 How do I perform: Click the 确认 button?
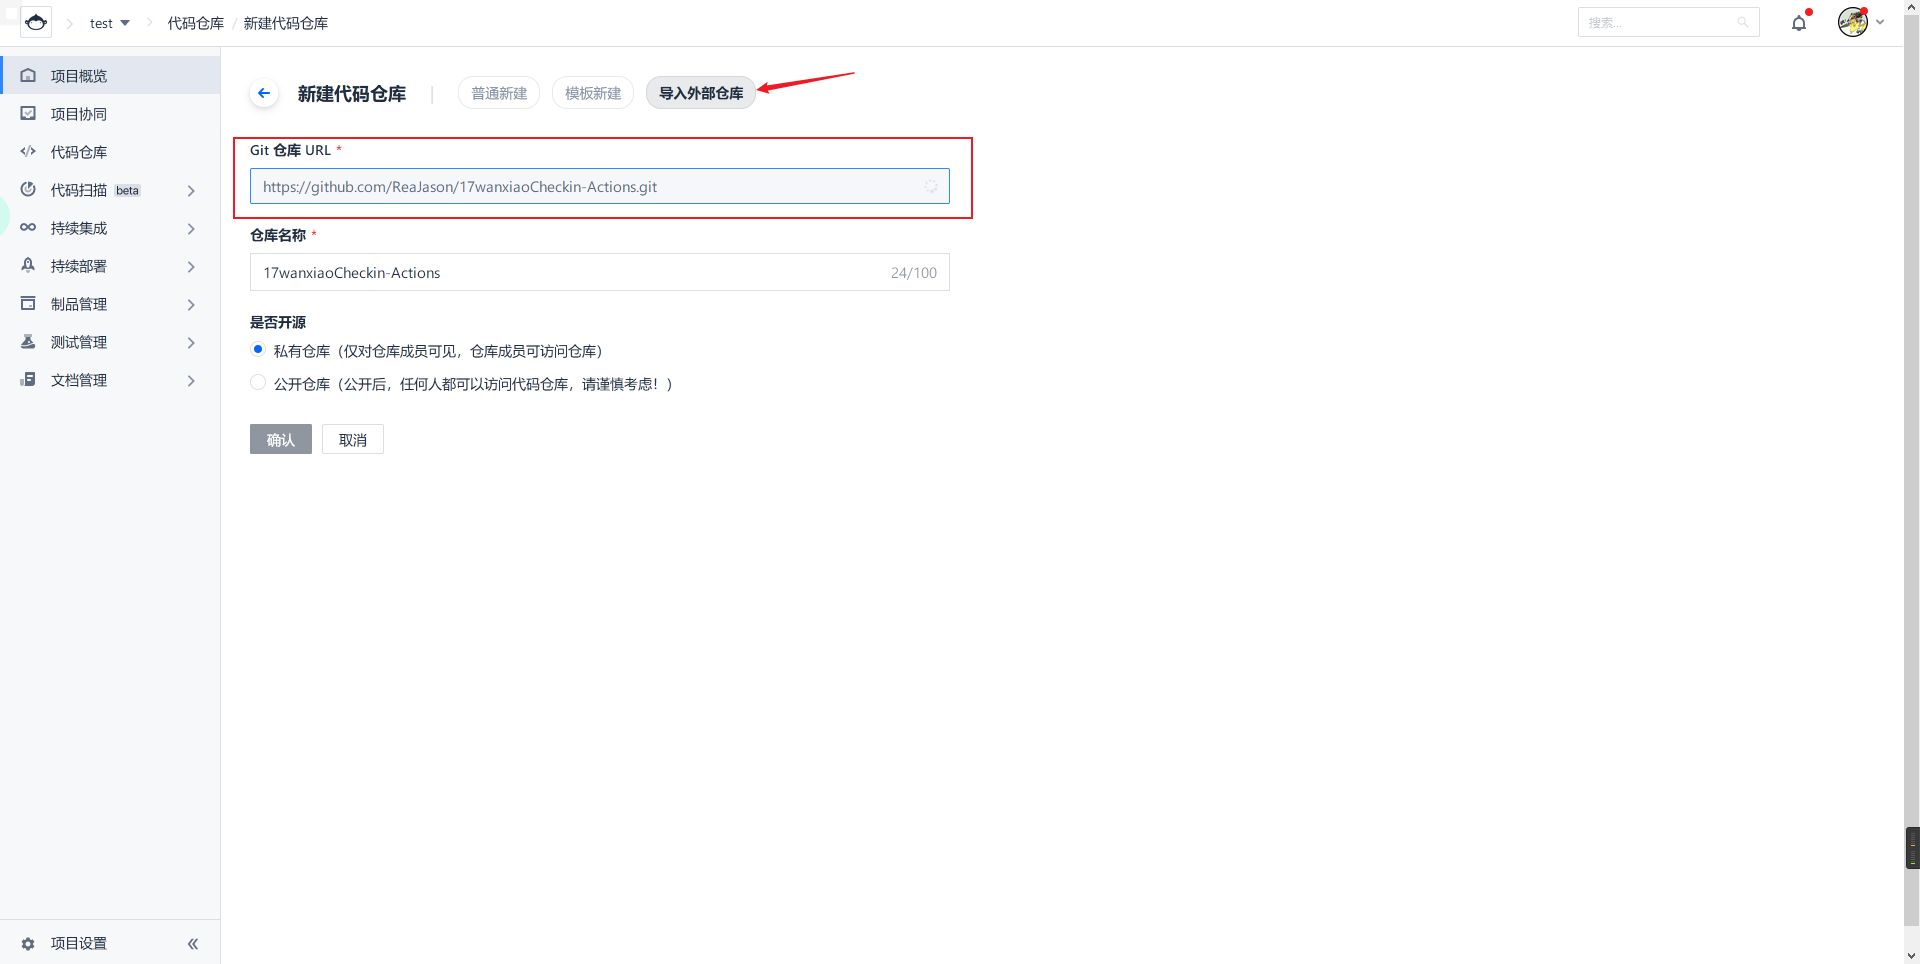coord(281,440)
